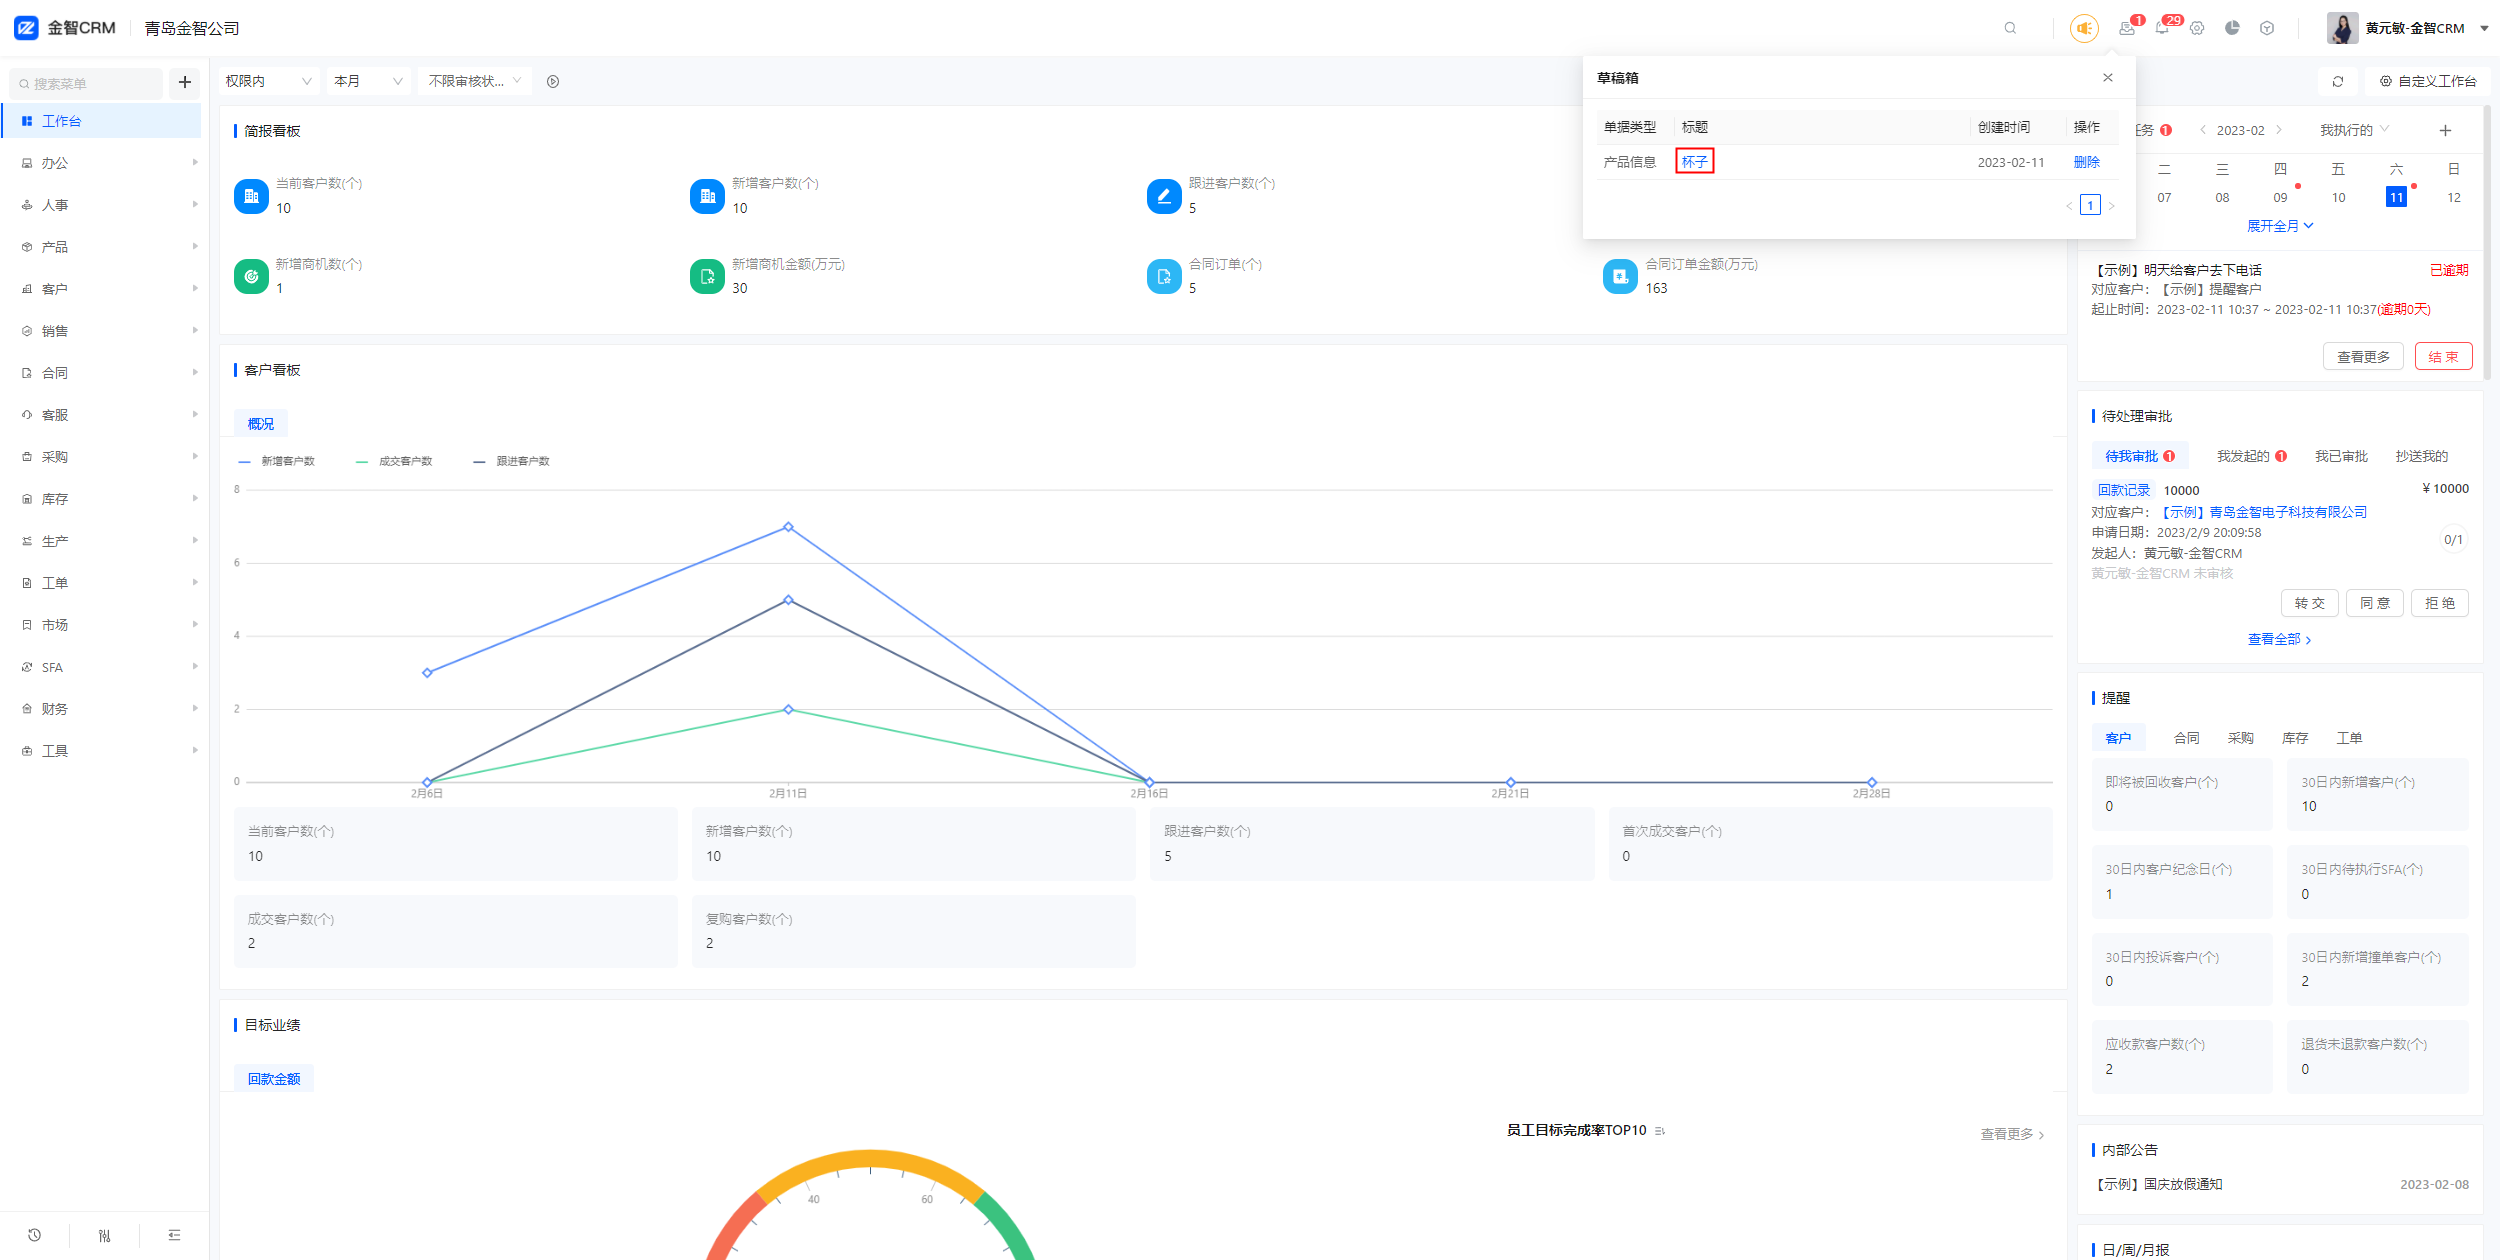The image size is (2500, 1260).
Task: Click the 自定义工作台 button
Action: (x=2428, y=81)
